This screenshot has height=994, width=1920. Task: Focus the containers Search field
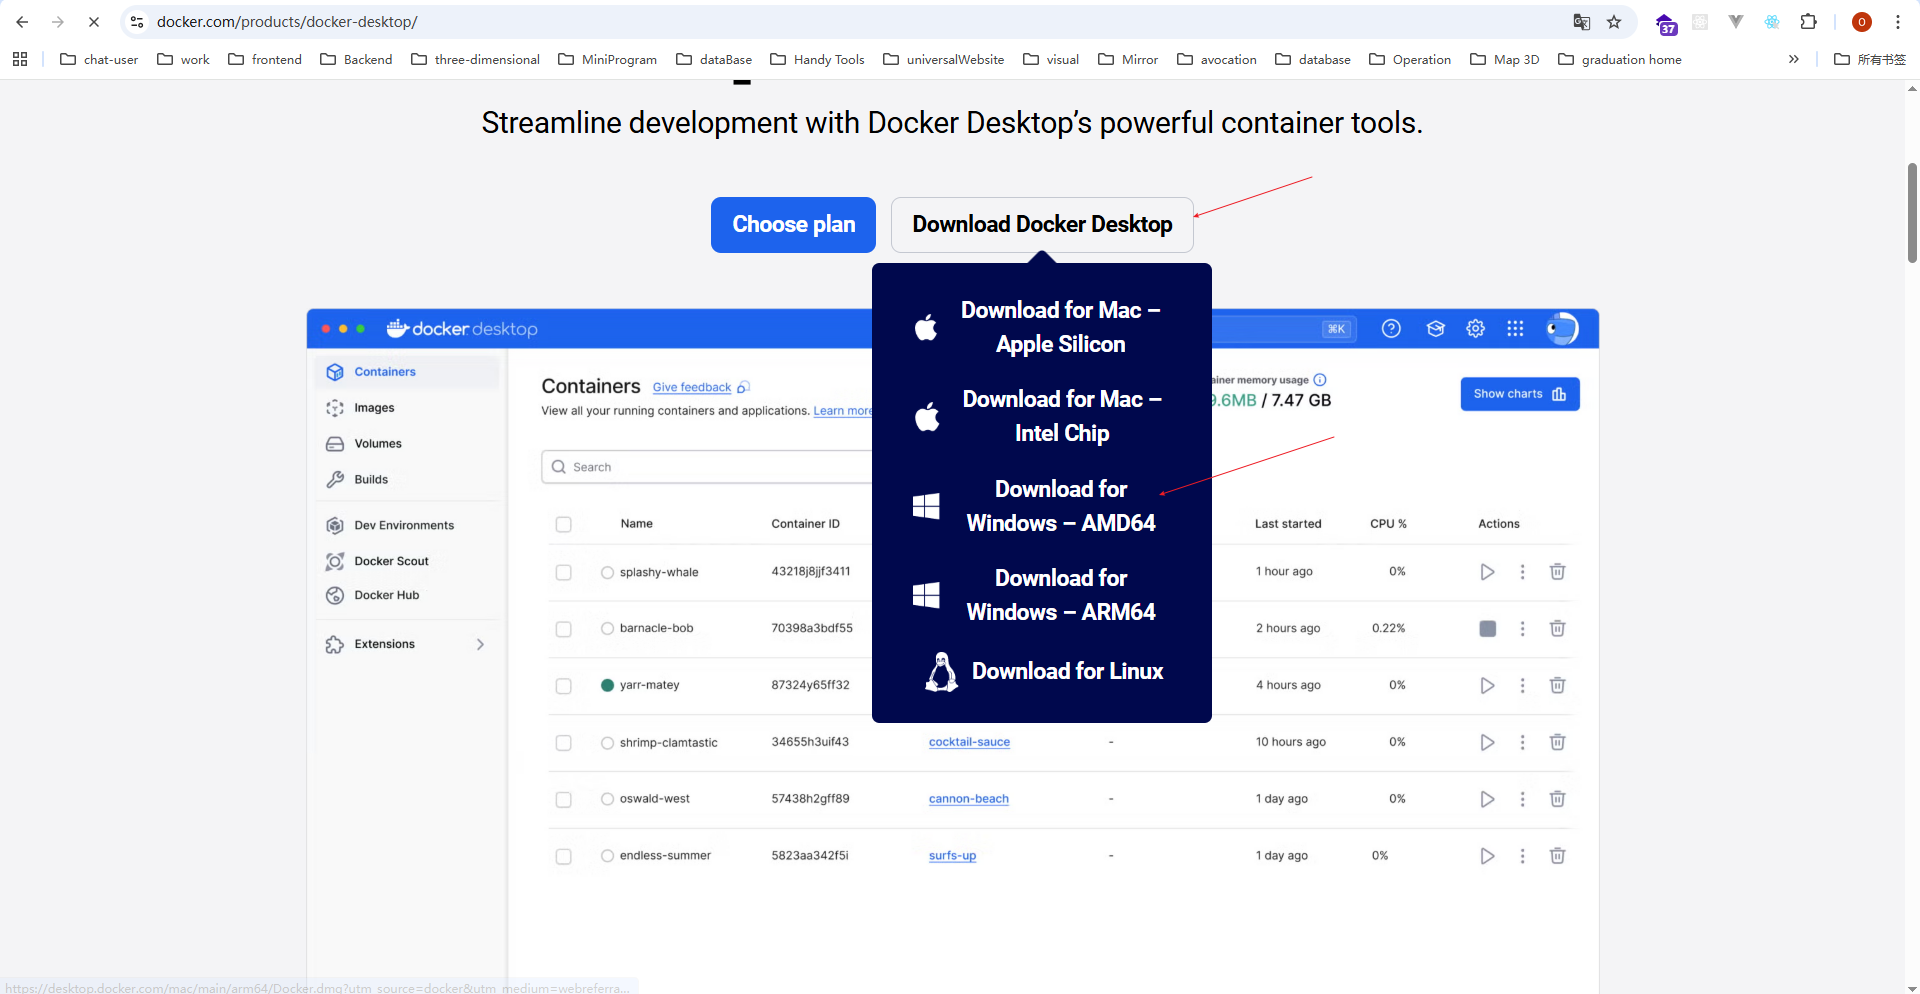point(707,467)
